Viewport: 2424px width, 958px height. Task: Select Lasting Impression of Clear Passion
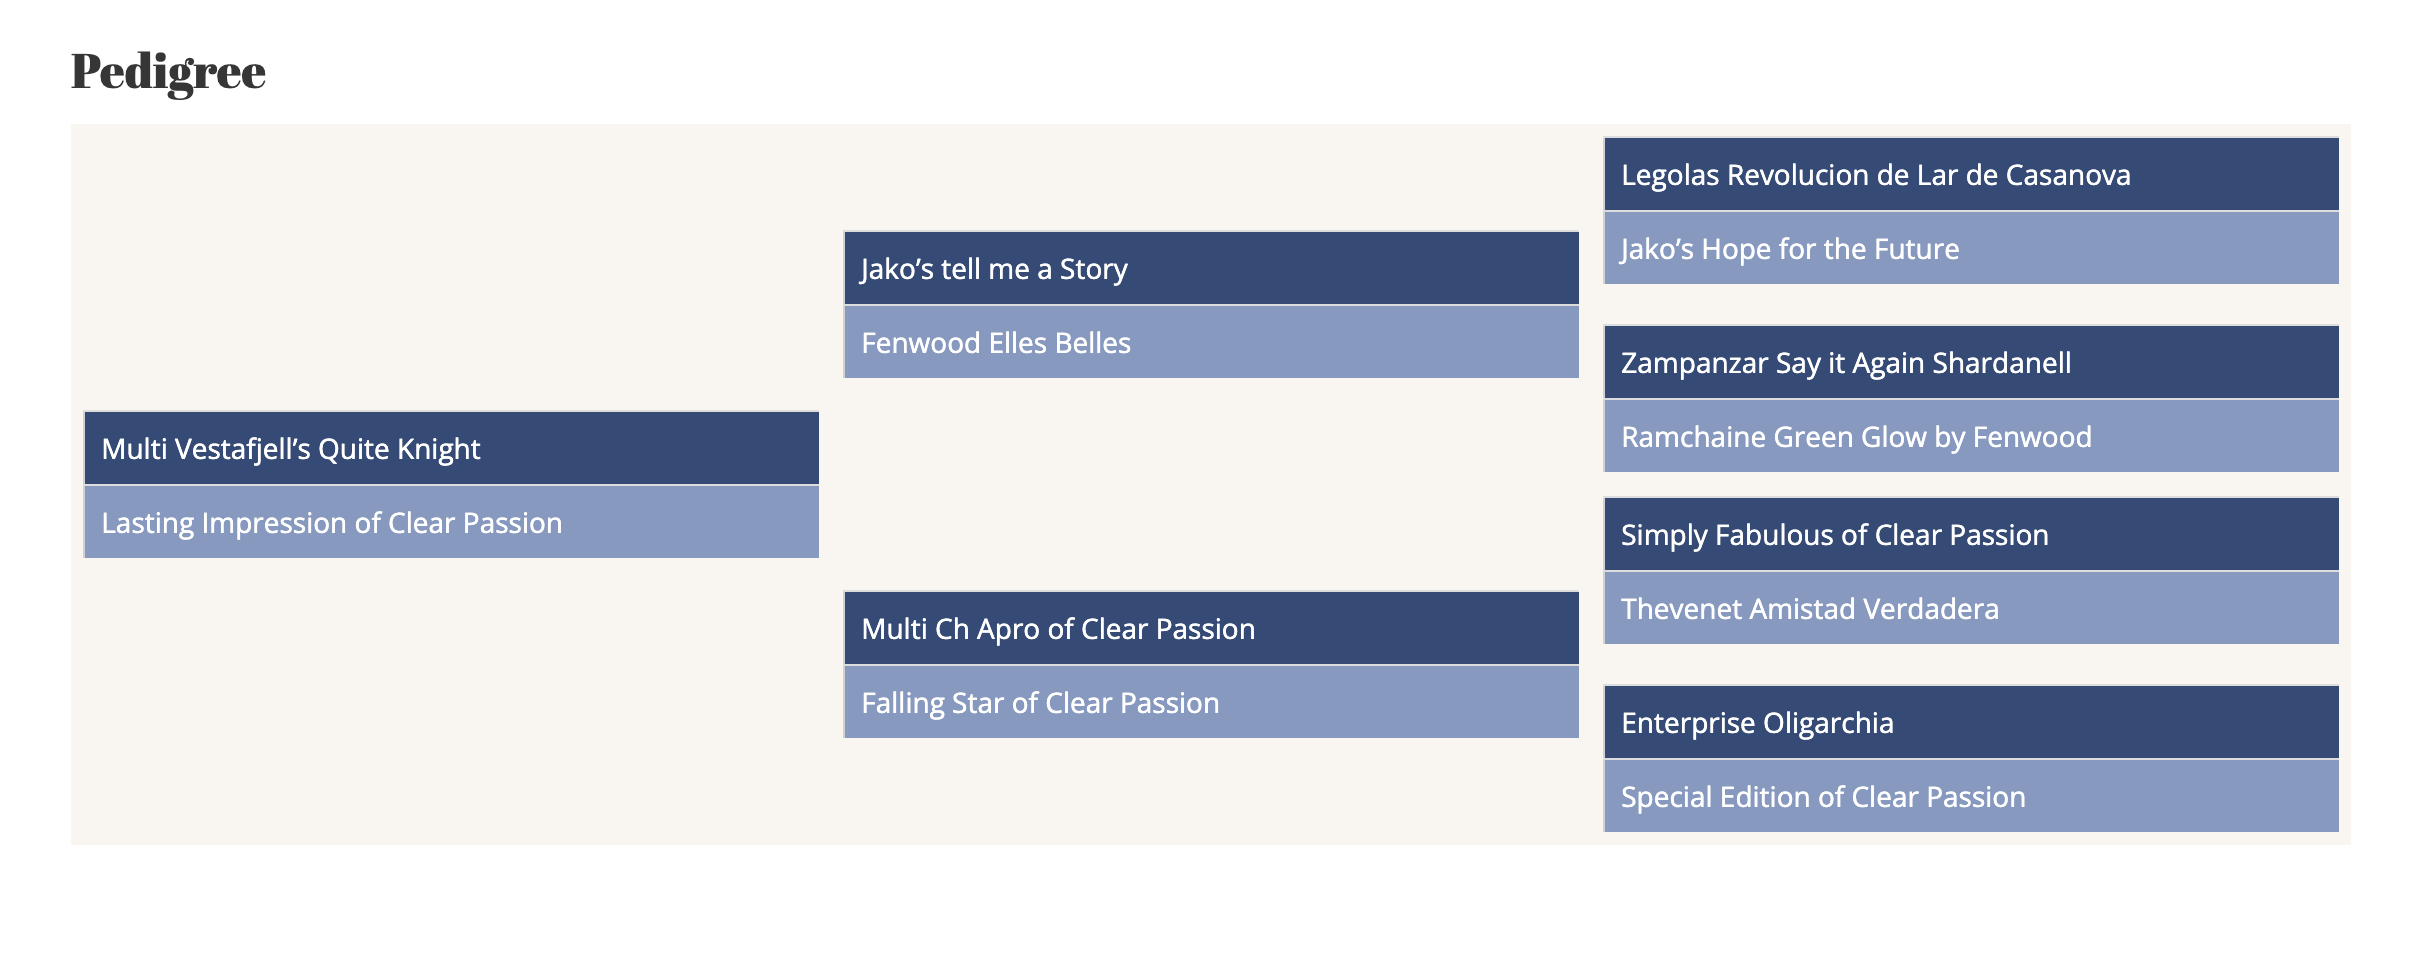[x=451, y=522]
